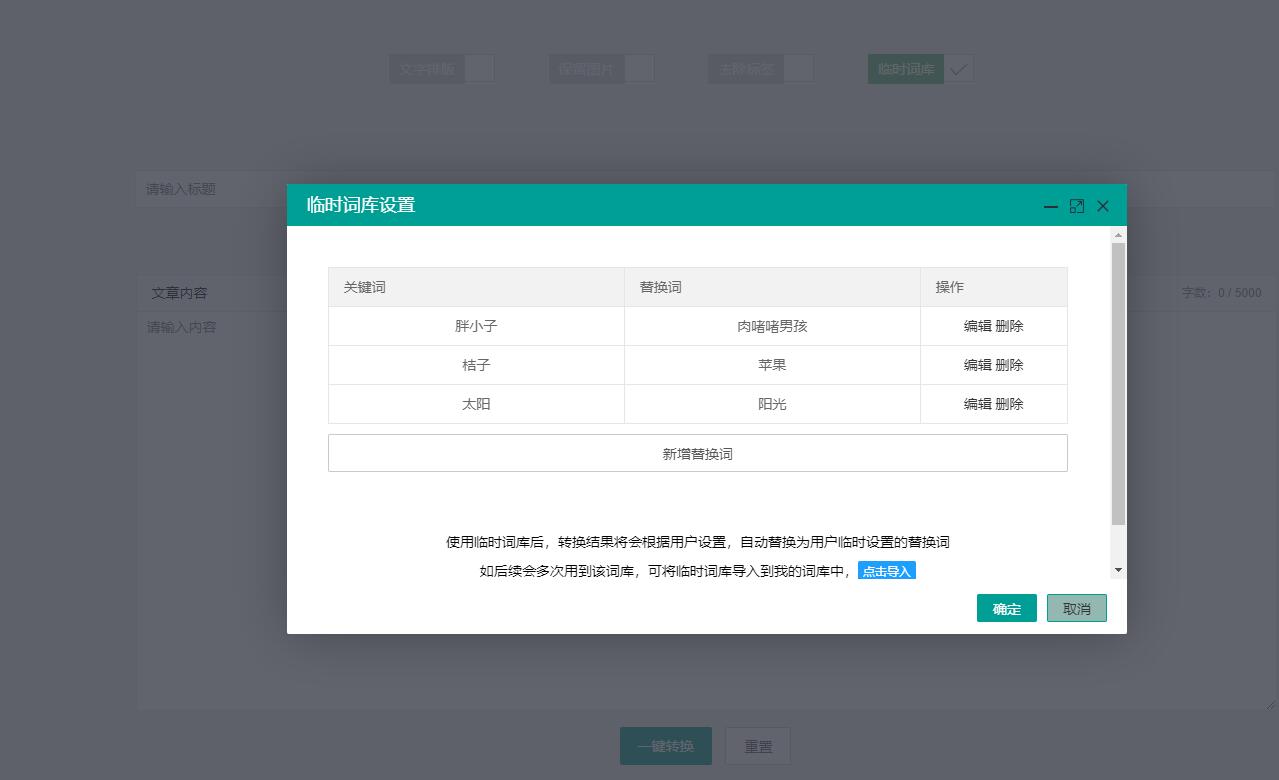Delete the 桔子 replacement row
This screenshot has height=780, width=1279.
click(1010, 365)
